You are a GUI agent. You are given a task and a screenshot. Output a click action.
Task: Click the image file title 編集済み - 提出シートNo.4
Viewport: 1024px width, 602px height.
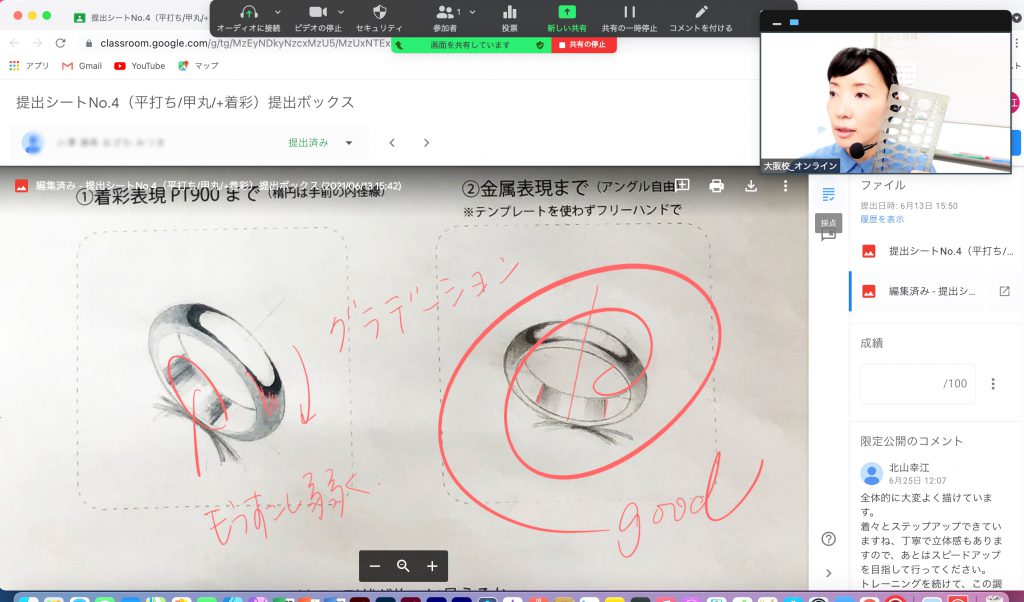pyautogui.click(x=218, y=185)
